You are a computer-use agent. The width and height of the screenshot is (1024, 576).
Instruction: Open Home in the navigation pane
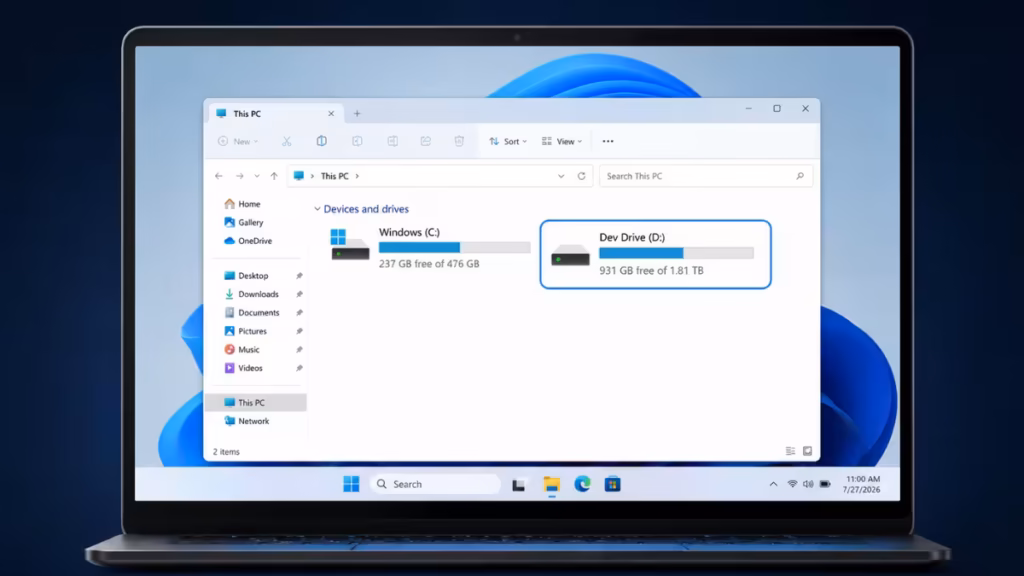tap(242, 204)
